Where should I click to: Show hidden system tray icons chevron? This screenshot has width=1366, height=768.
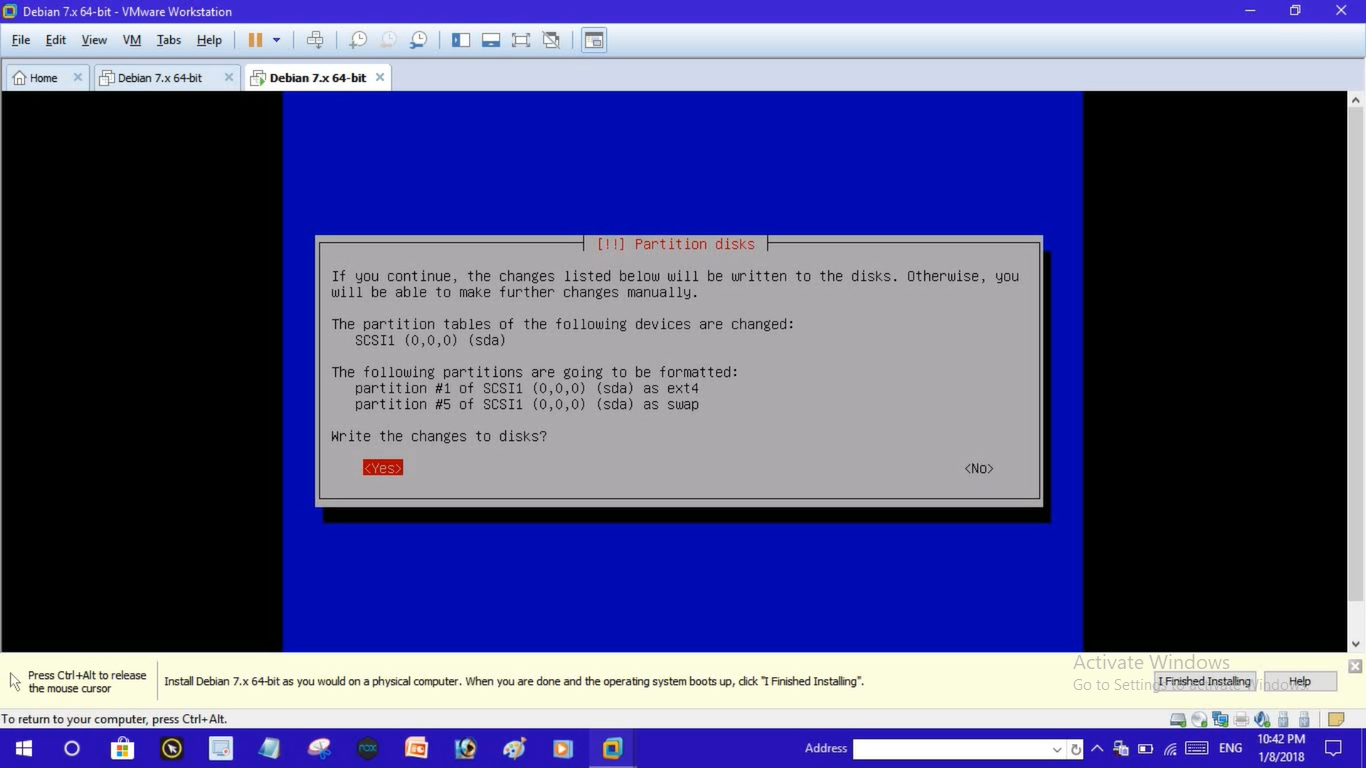(1097, 748)
